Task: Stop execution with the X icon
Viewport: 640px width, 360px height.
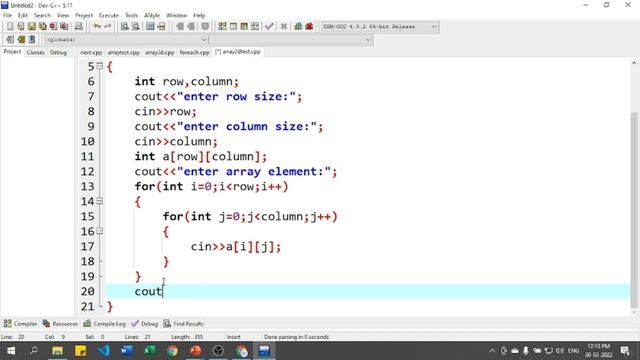Action: [x=284, y=27]
